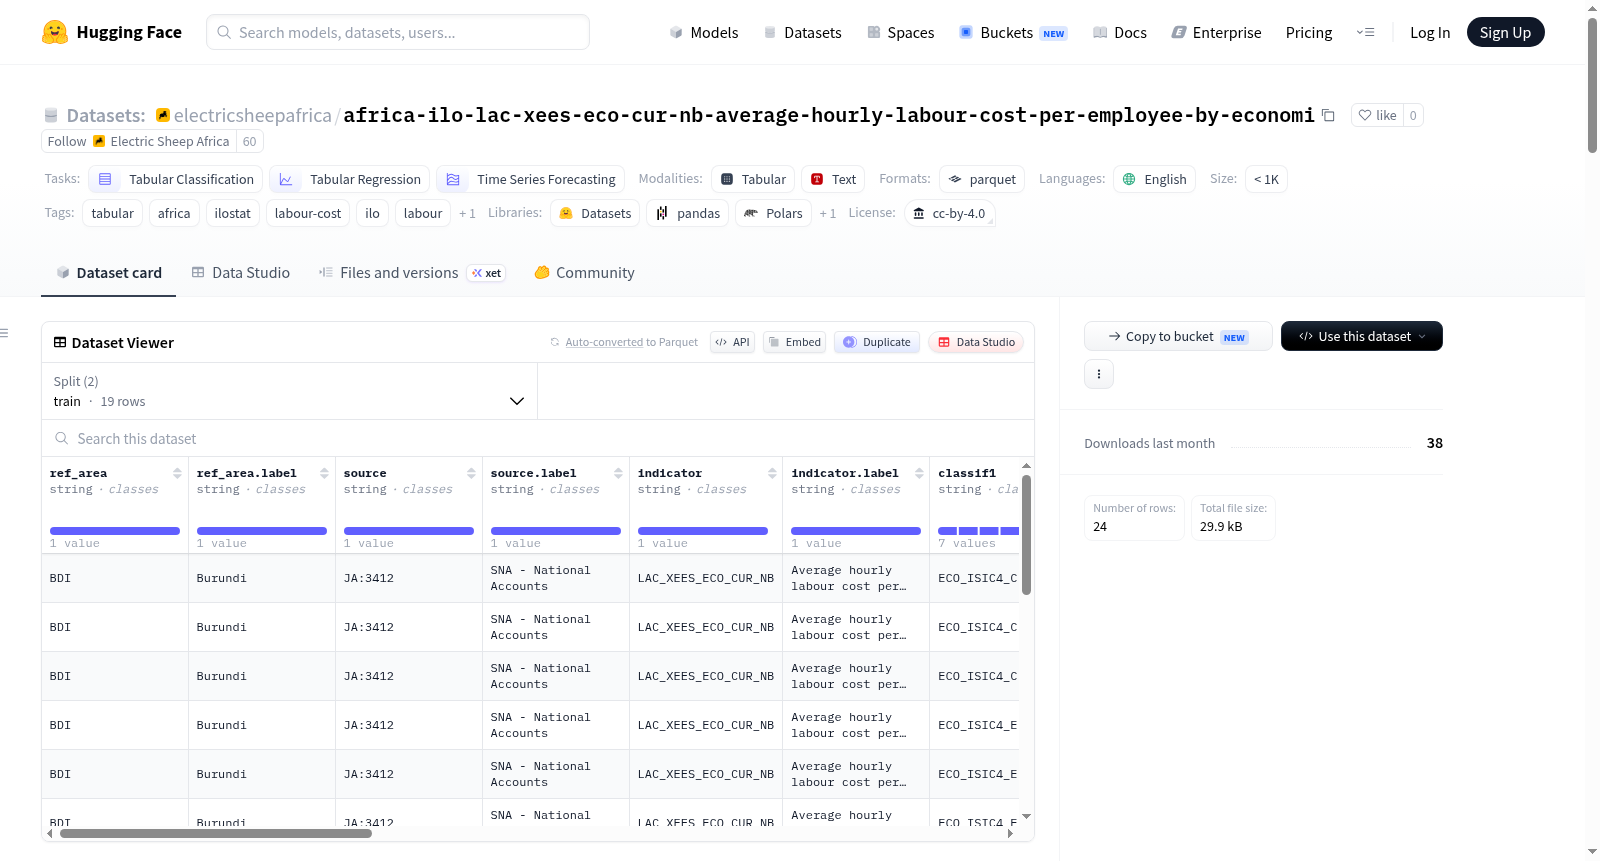Expand the navigation more-menu icon

coord(1365,32)
